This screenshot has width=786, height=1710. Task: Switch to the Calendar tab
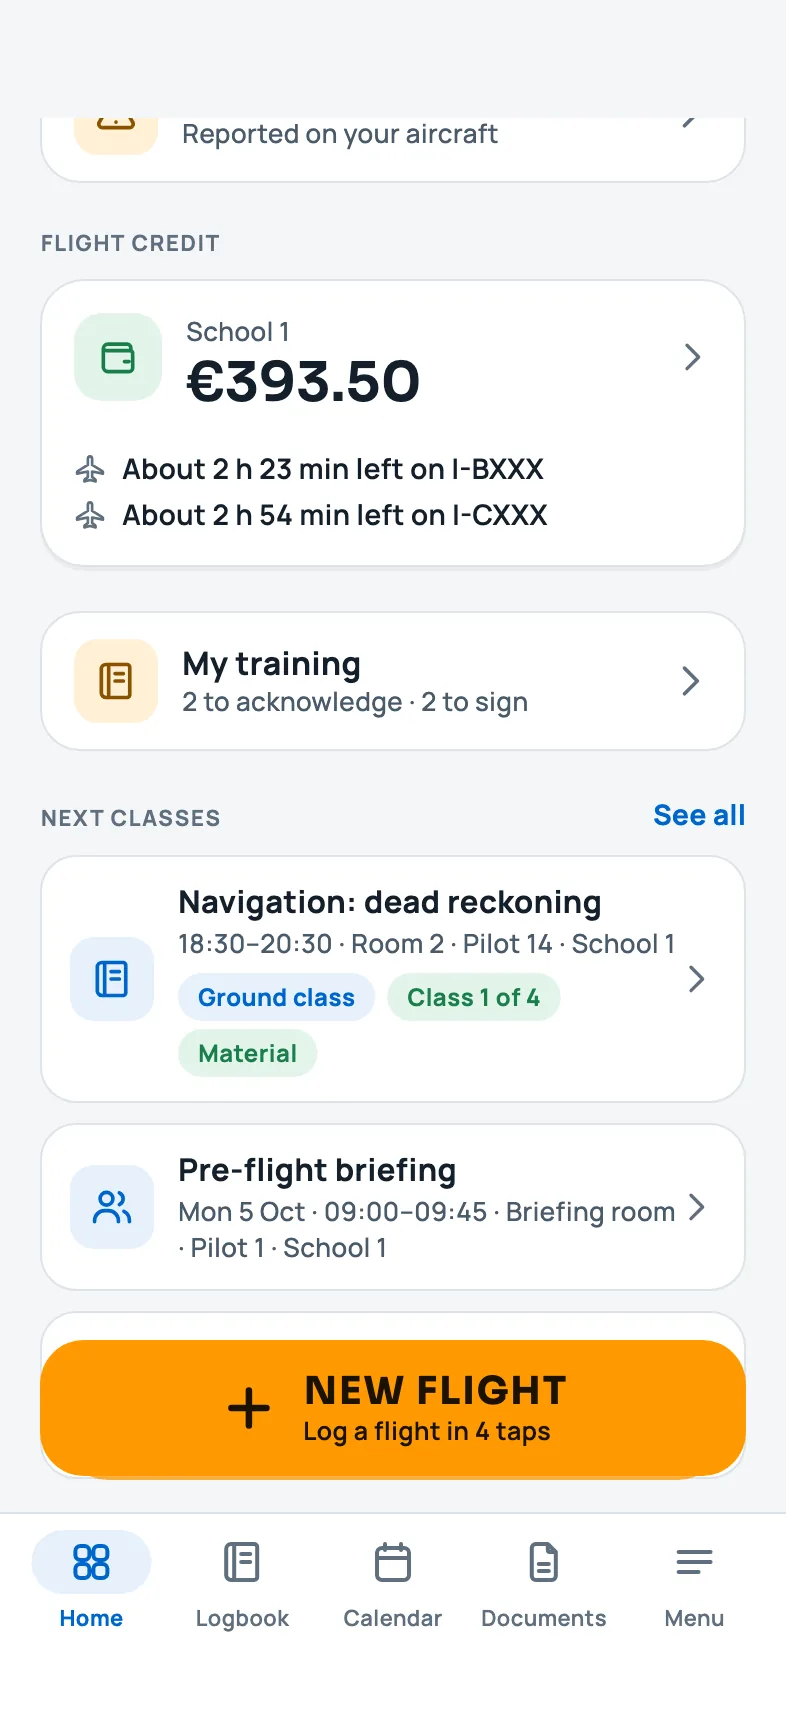[393, 1581]
